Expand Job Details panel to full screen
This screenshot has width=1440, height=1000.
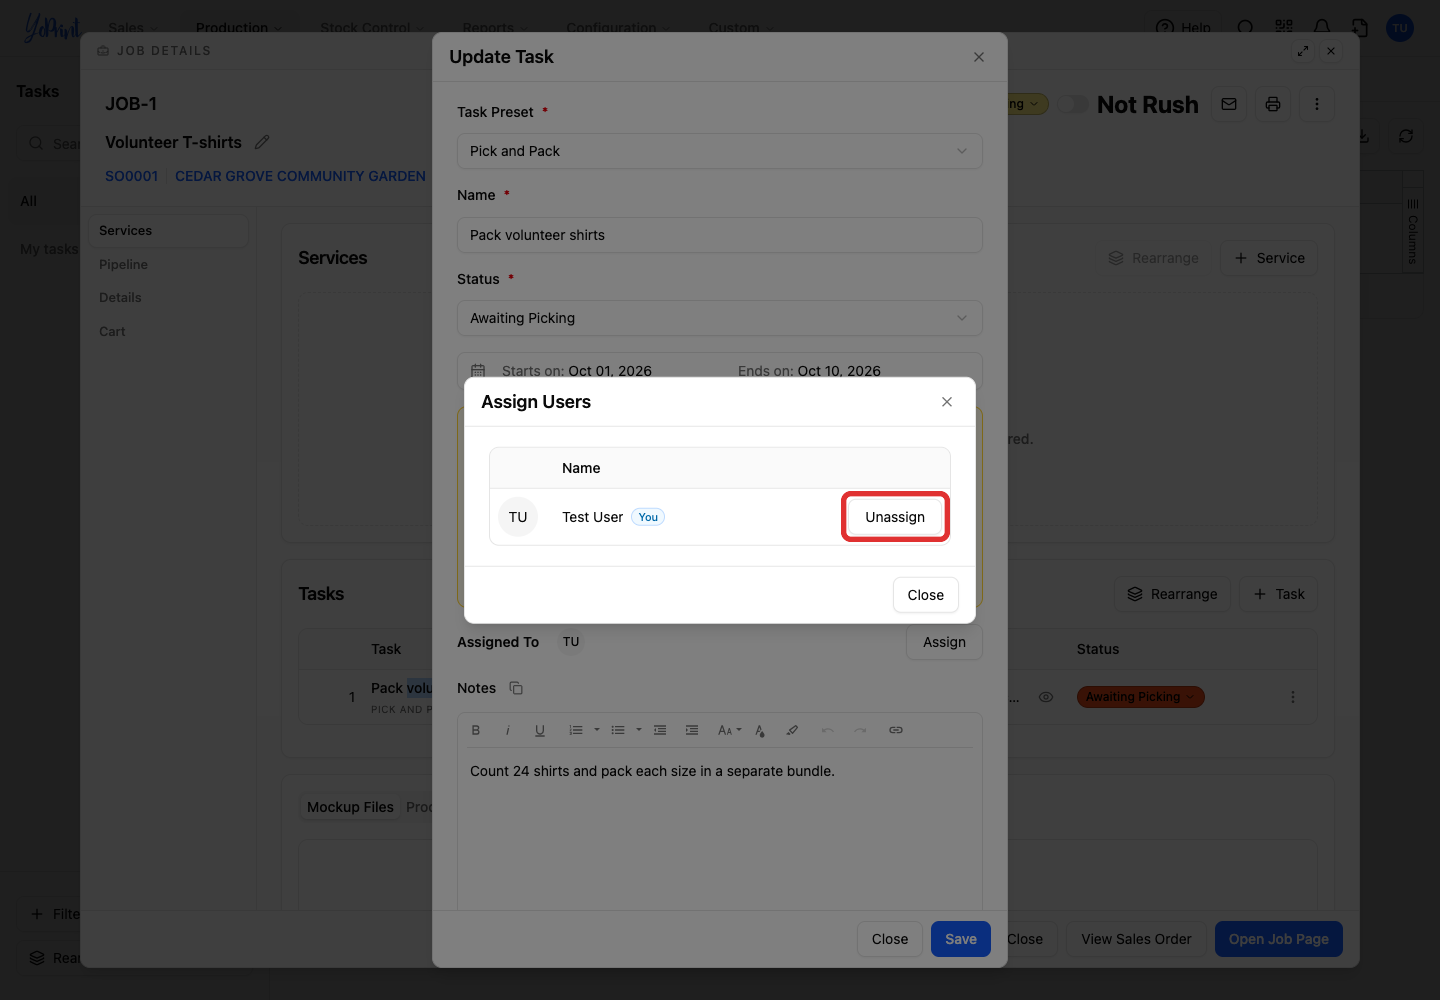1303,51
